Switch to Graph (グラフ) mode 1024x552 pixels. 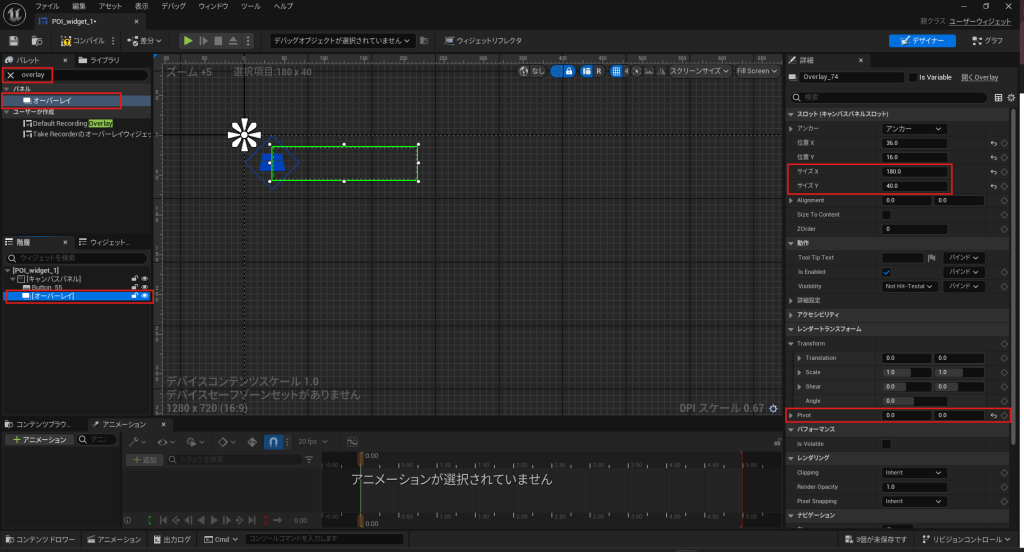click(986, 41)
